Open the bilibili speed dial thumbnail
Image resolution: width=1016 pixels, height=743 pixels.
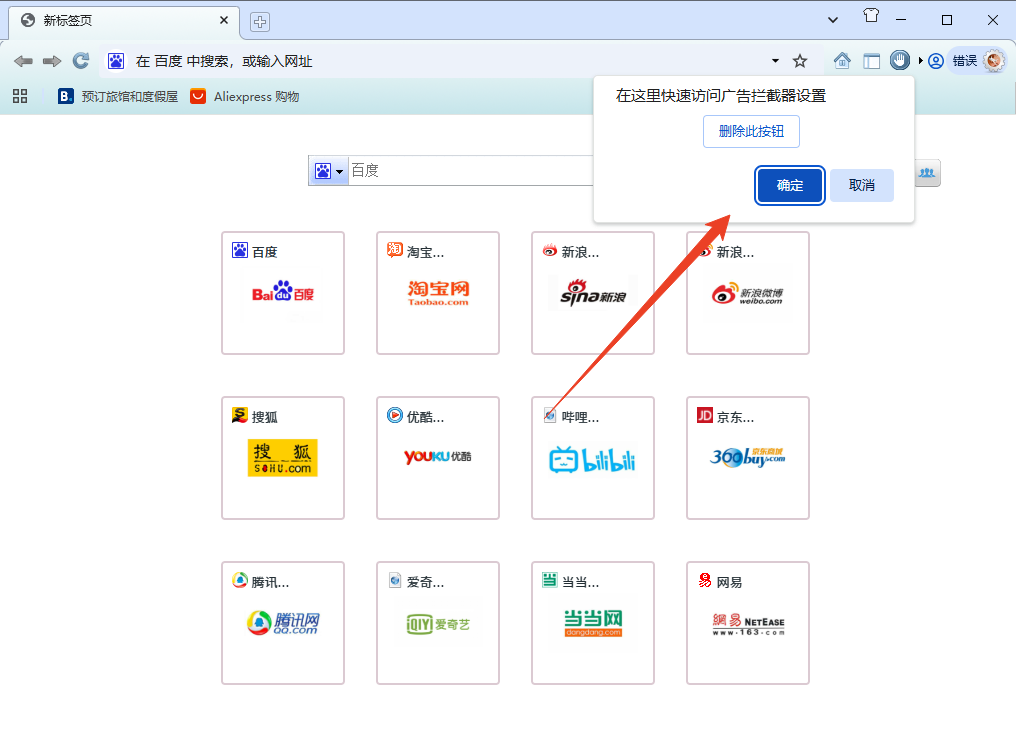pos(592,458)
